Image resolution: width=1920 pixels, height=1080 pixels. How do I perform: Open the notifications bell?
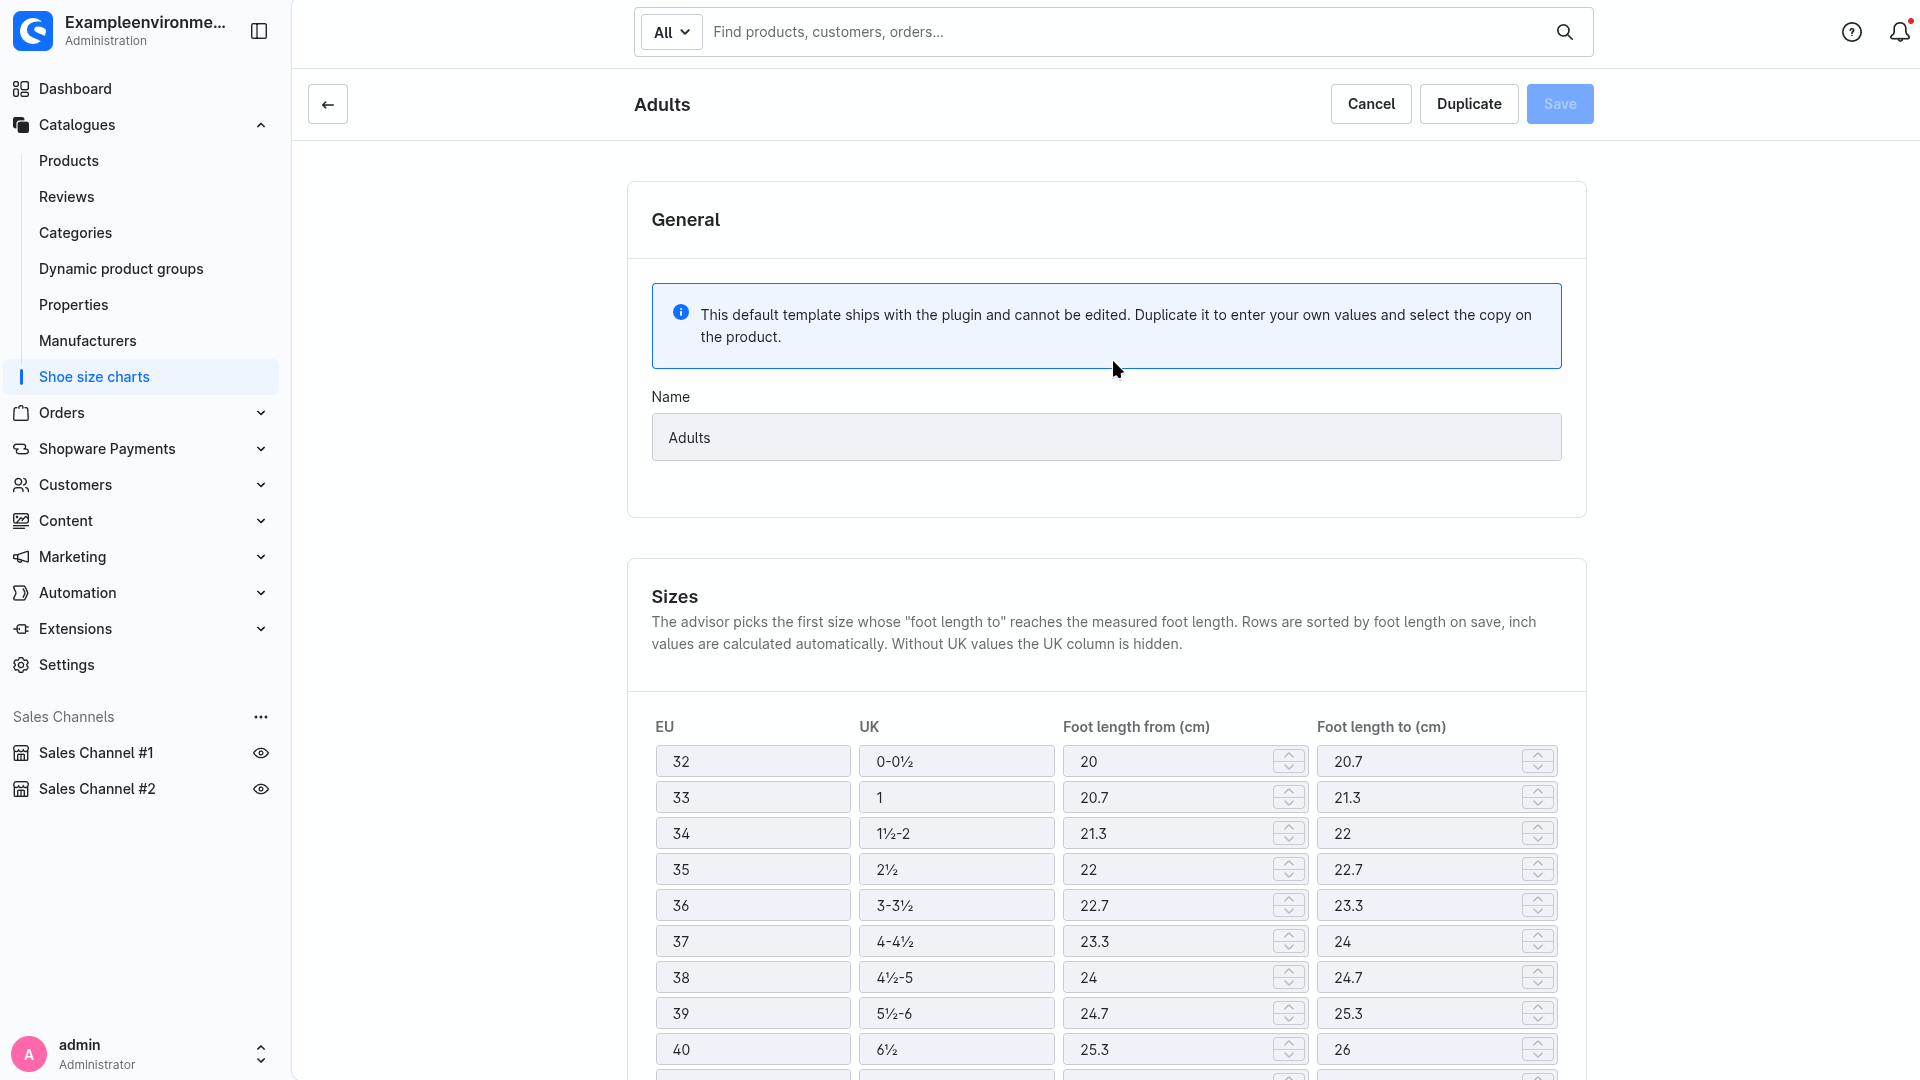tap(1900, 32)
